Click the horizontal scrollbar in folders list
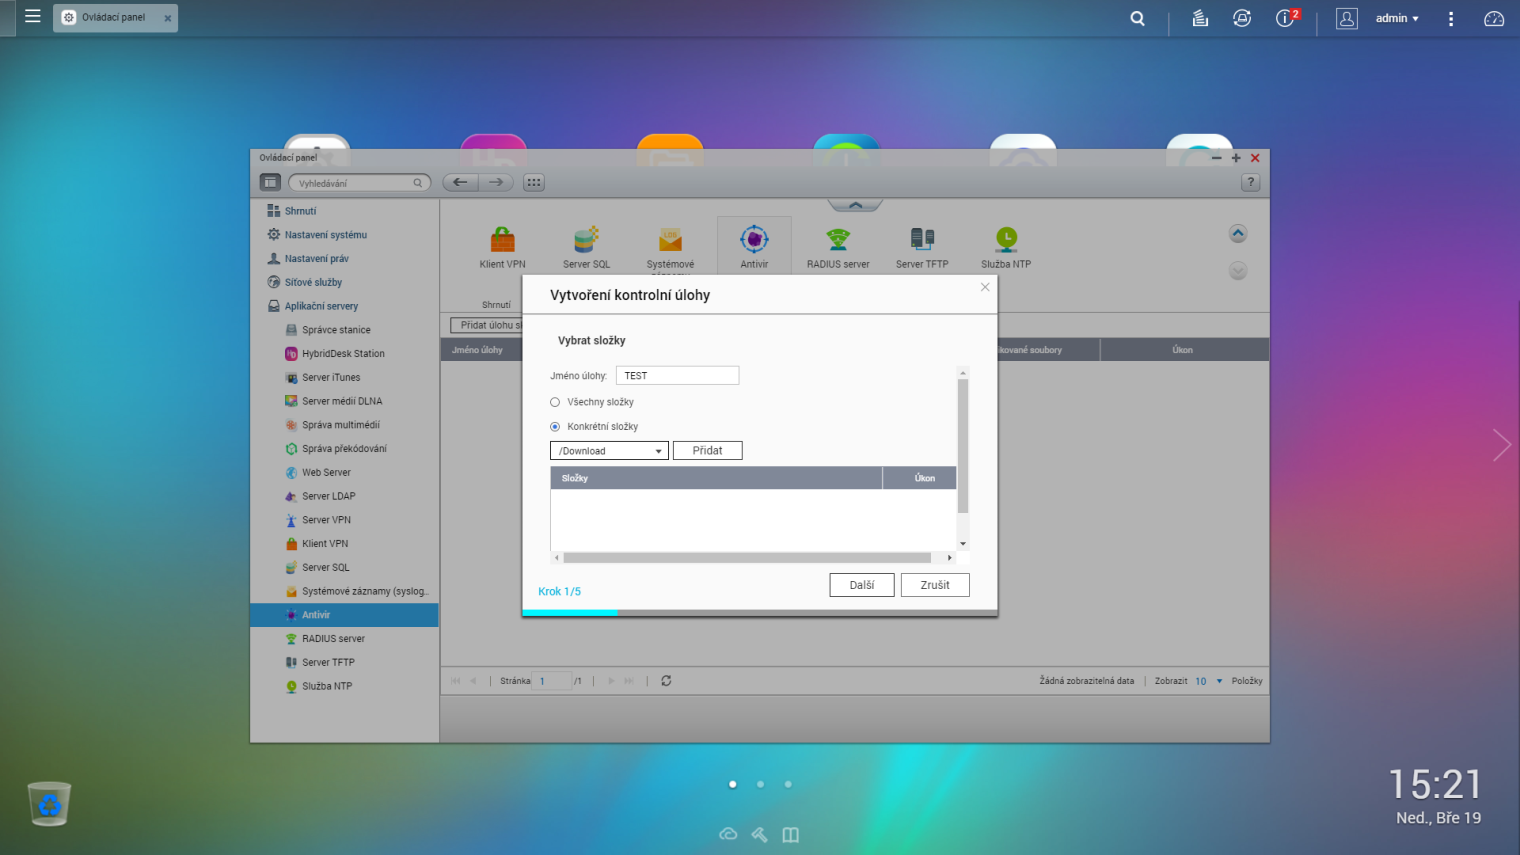The image size is (1520, 855). click(746, 558)
